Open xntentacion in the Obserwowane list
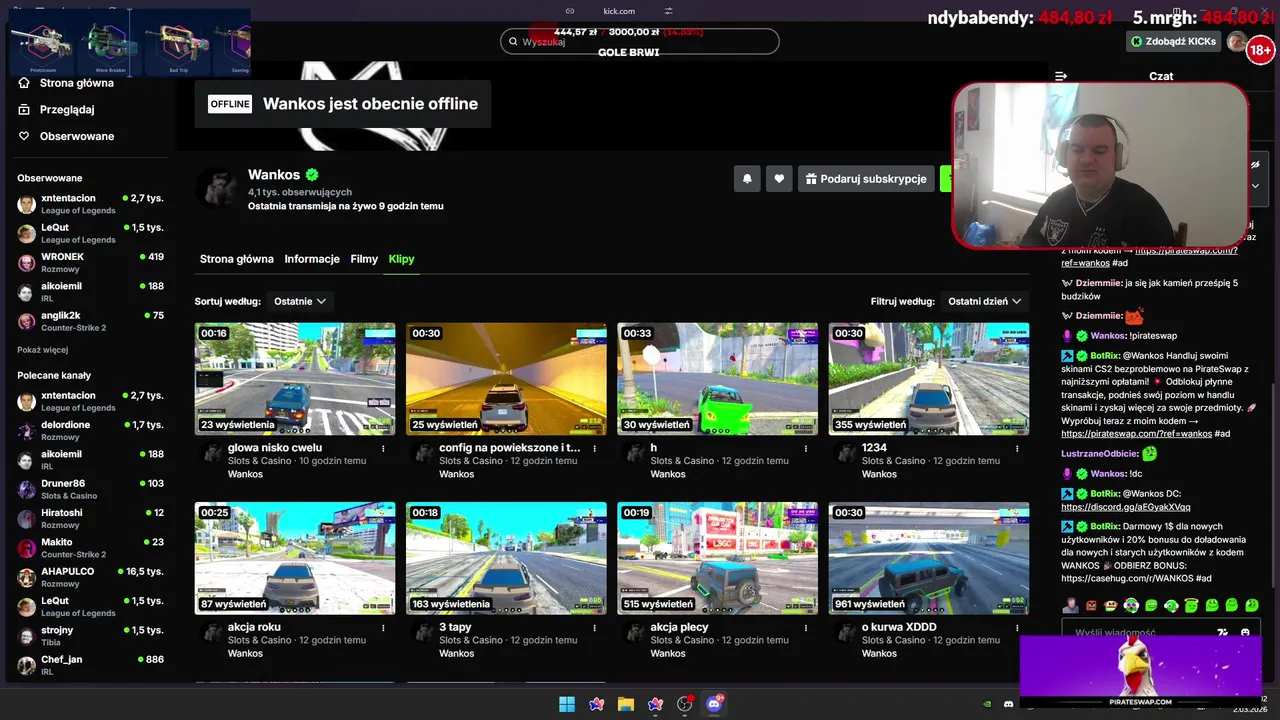The width and height of the screenshot is (1280, 720). point(90,204)
